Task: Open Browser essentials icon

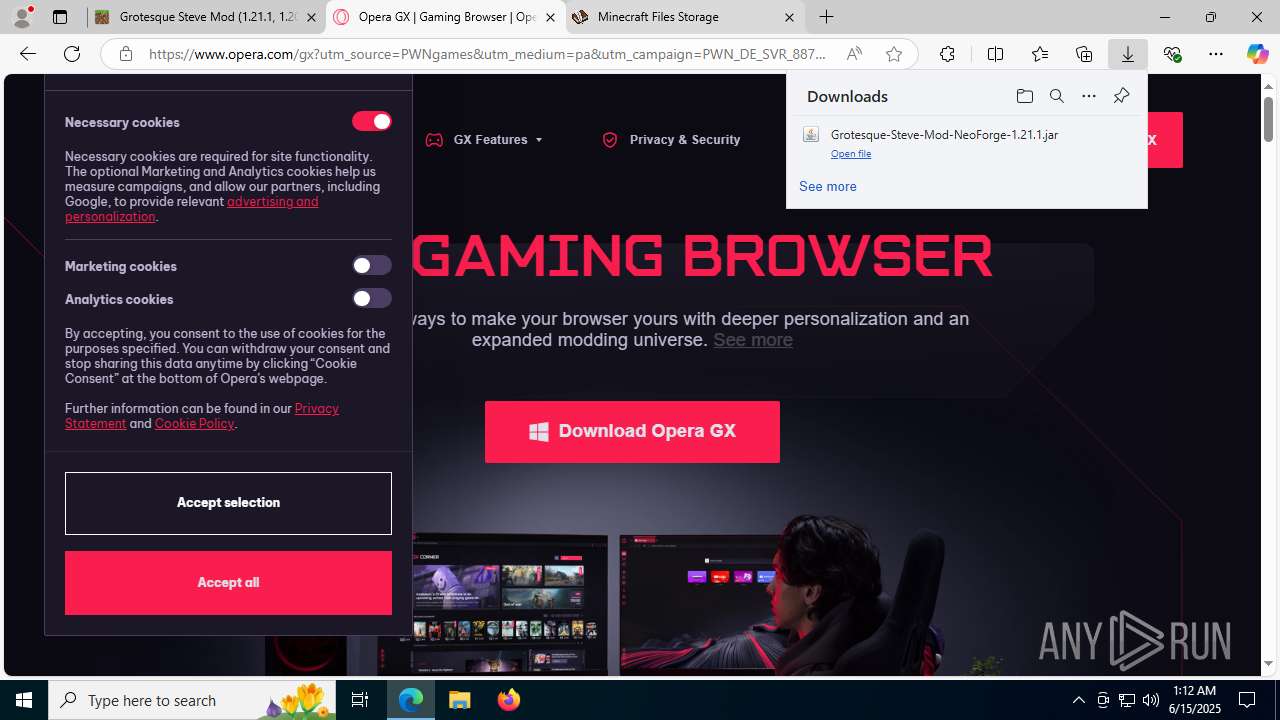Action: pos(1172,54)
